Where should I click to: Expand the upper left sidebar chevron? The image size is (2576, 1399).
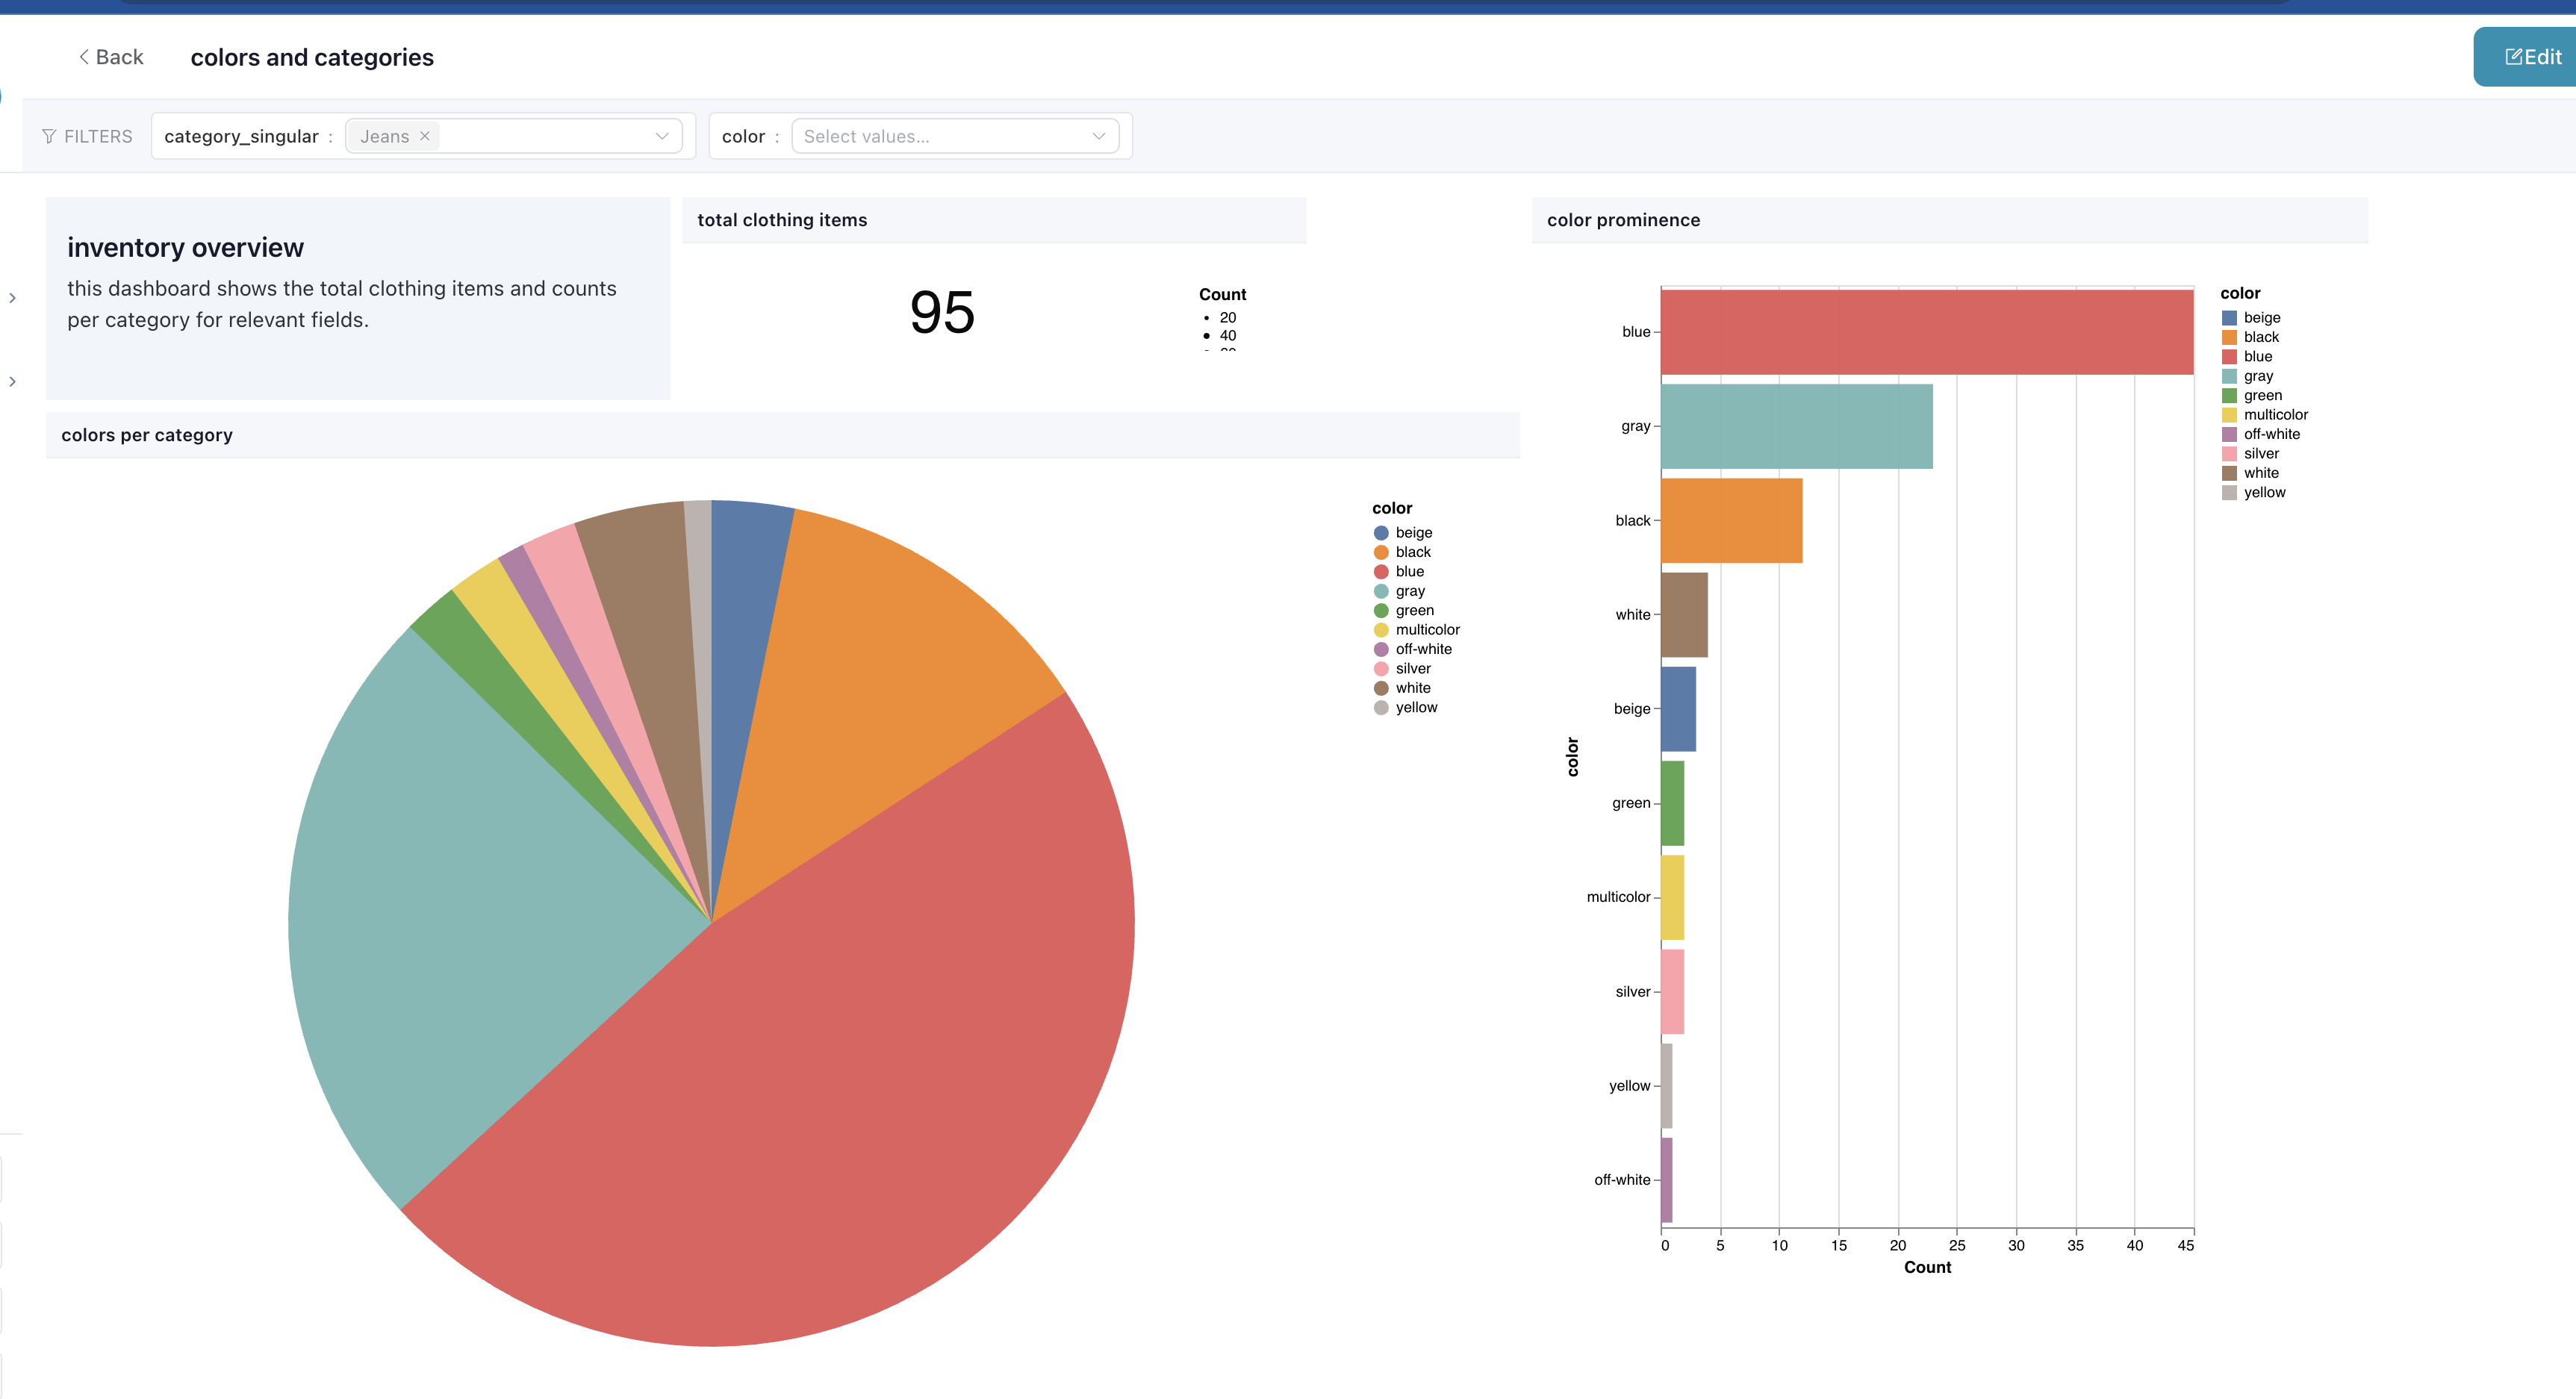coord(12,298)
